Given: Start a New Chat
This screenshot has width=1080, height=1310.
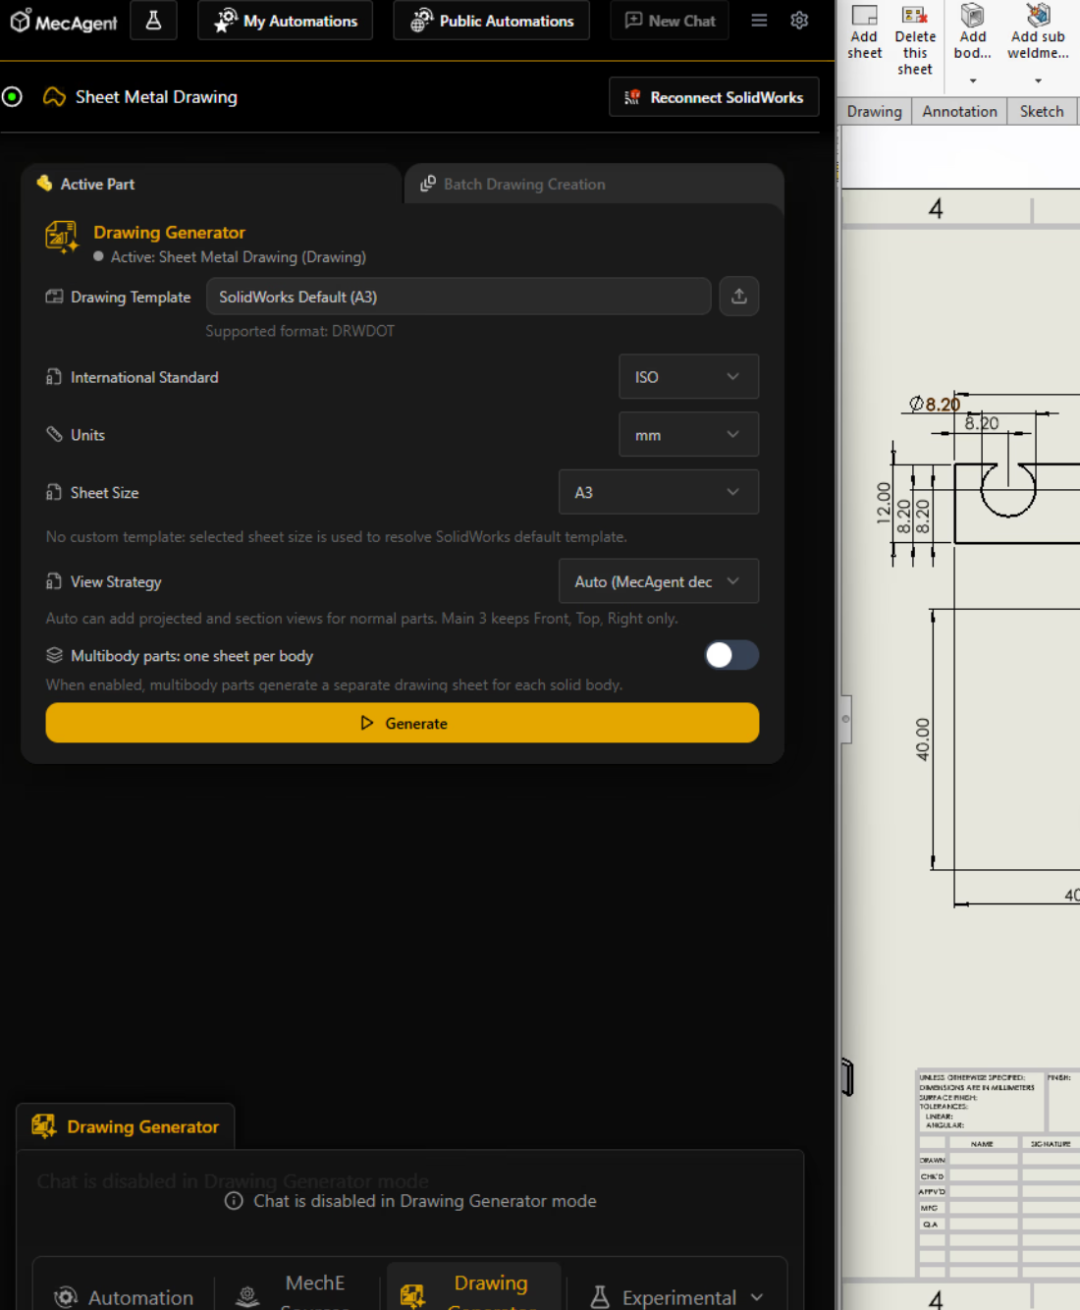Looking at the screenshot, I should [x=670, y=20].
